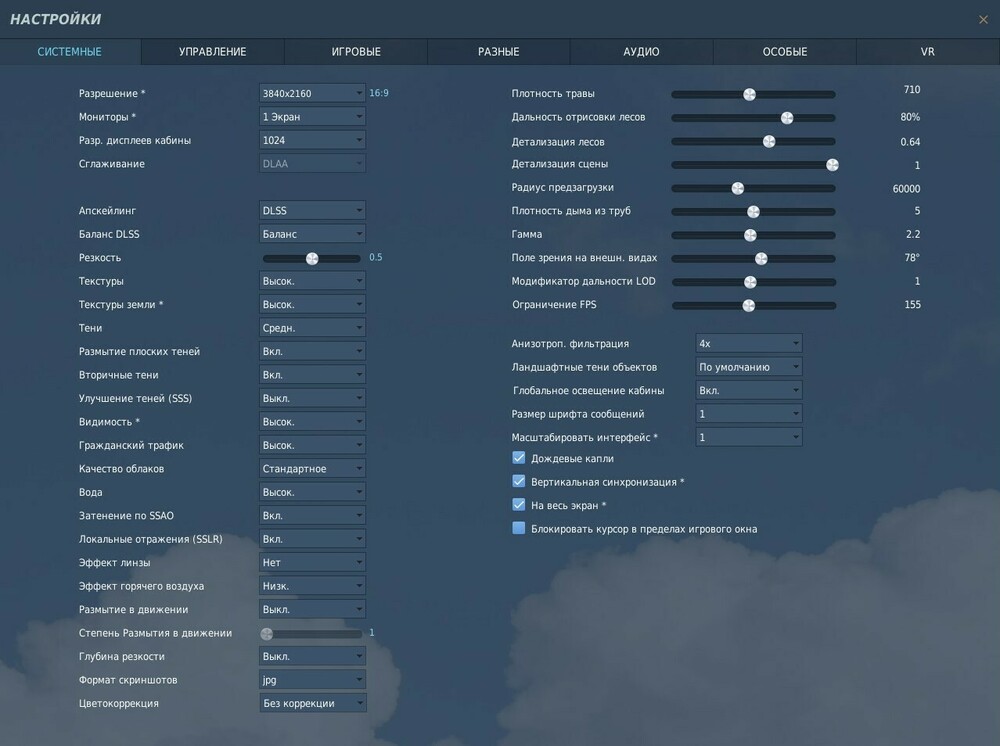Switch to the УПРАВЛЕНИЕ tab
This screenshot has height=746, width=1000.
coord(211,51)
